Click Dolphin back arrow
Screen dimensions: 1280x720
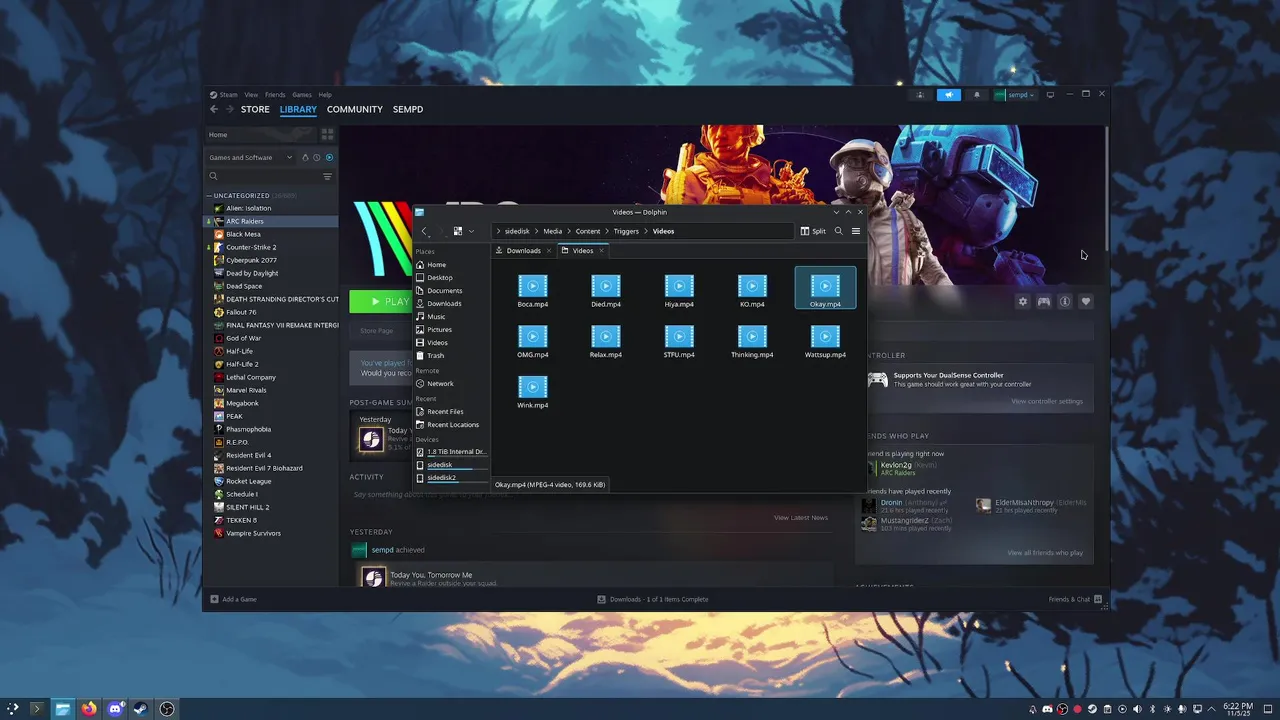[424, 231]
